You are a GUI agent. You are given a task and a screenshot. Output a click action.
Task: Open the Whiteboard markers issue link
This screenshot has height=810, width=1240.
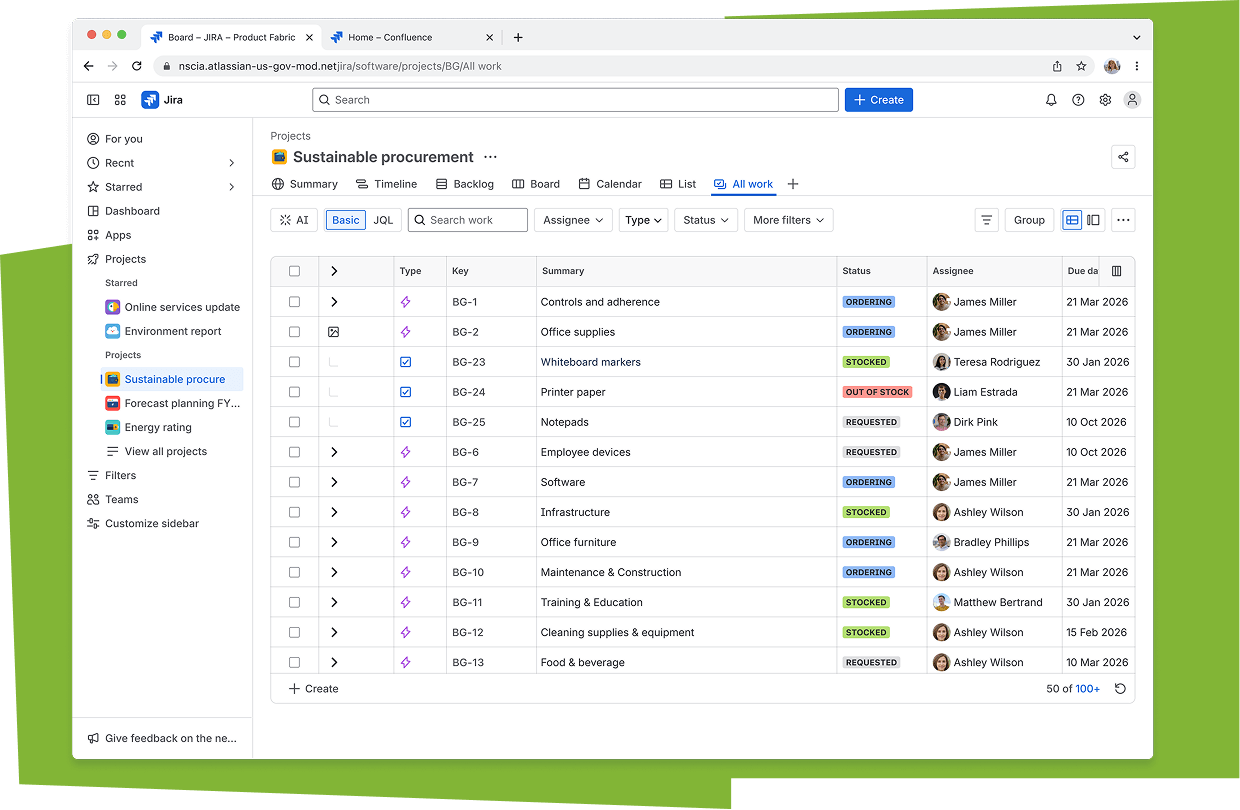(x=590, y=362)
